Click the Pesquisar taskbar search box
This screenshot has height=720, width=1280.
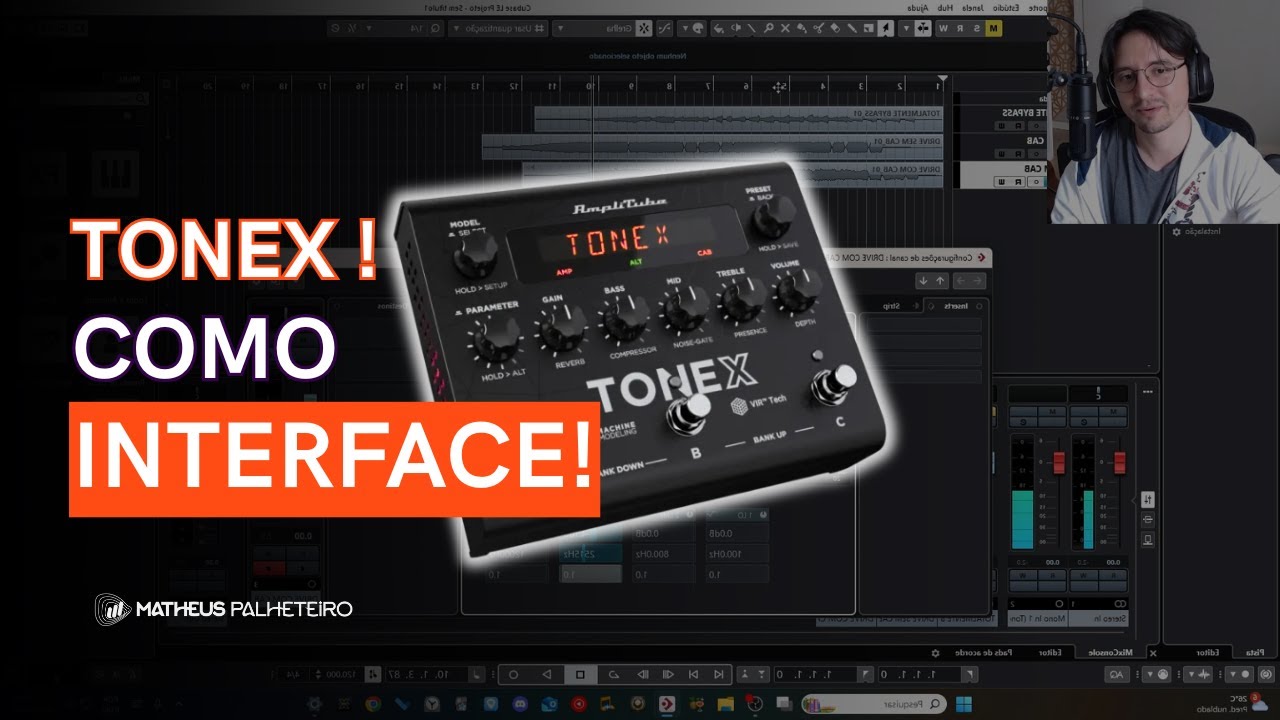(873, 704)
